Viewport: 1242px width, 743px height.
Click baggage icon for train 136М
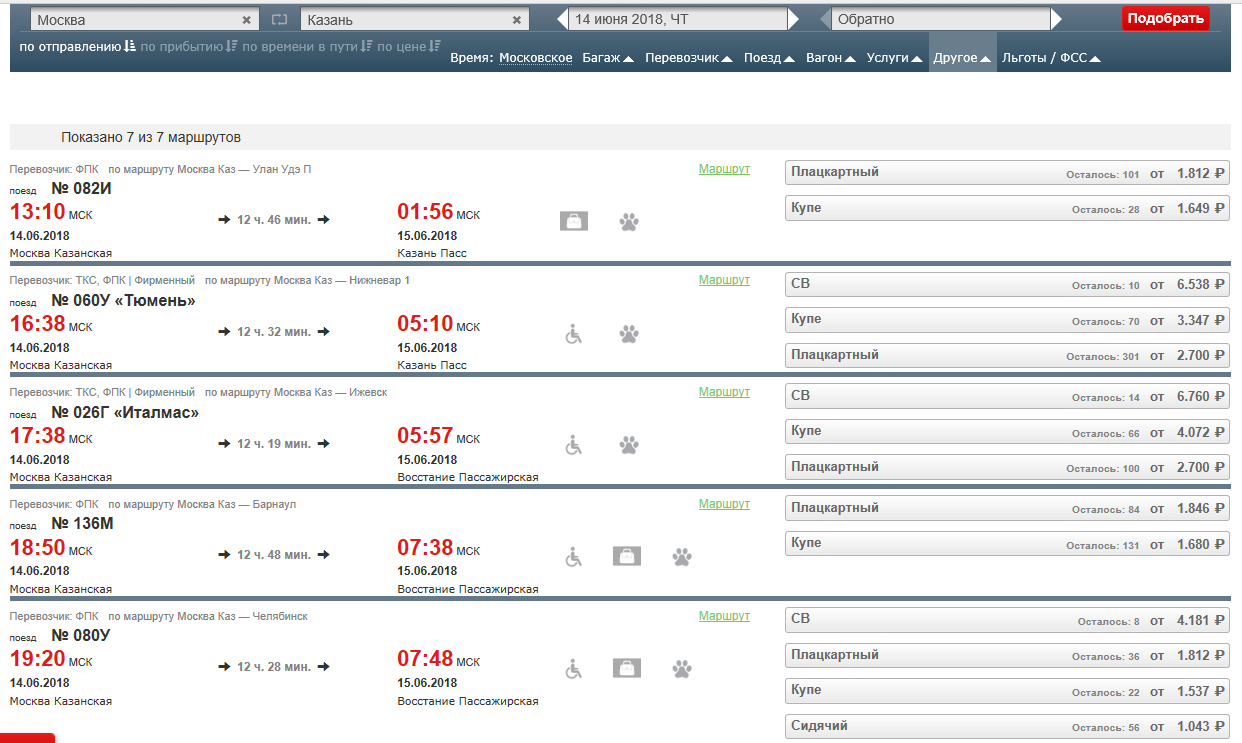pyautogui.click(x=627, y=556)
